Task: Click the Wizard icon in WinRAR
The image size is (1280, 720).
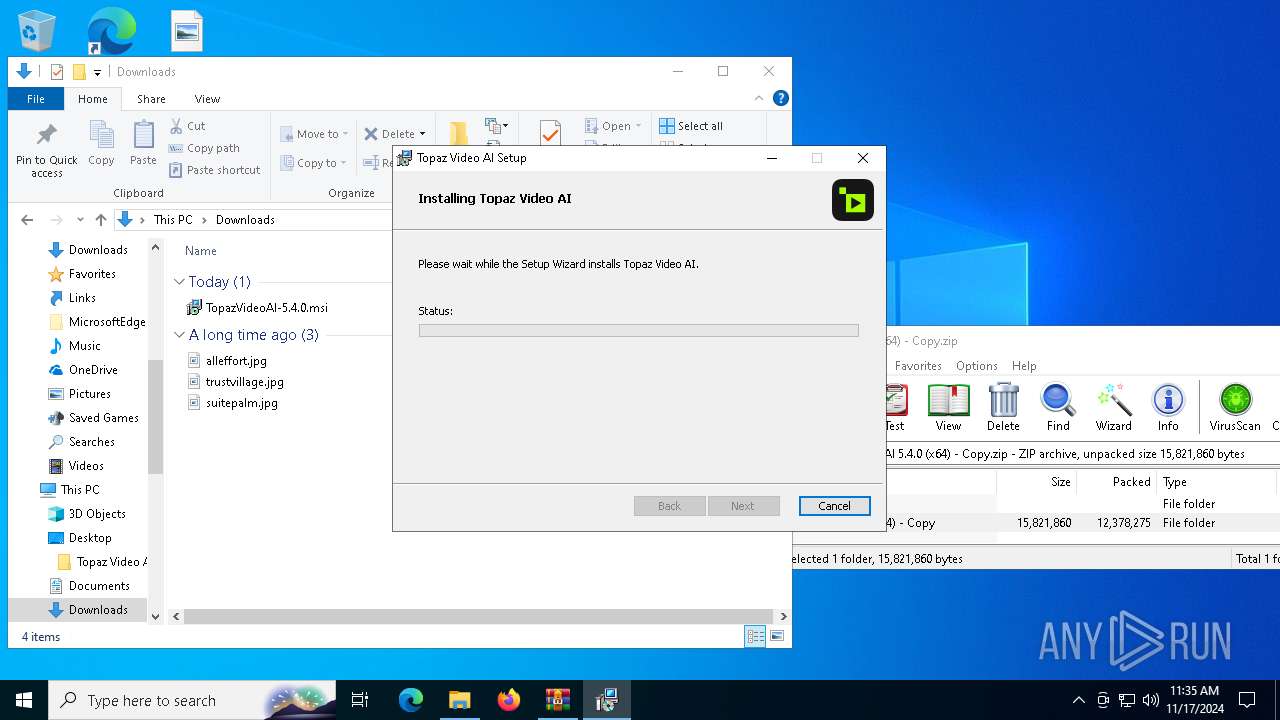Action: [1113, 408]
